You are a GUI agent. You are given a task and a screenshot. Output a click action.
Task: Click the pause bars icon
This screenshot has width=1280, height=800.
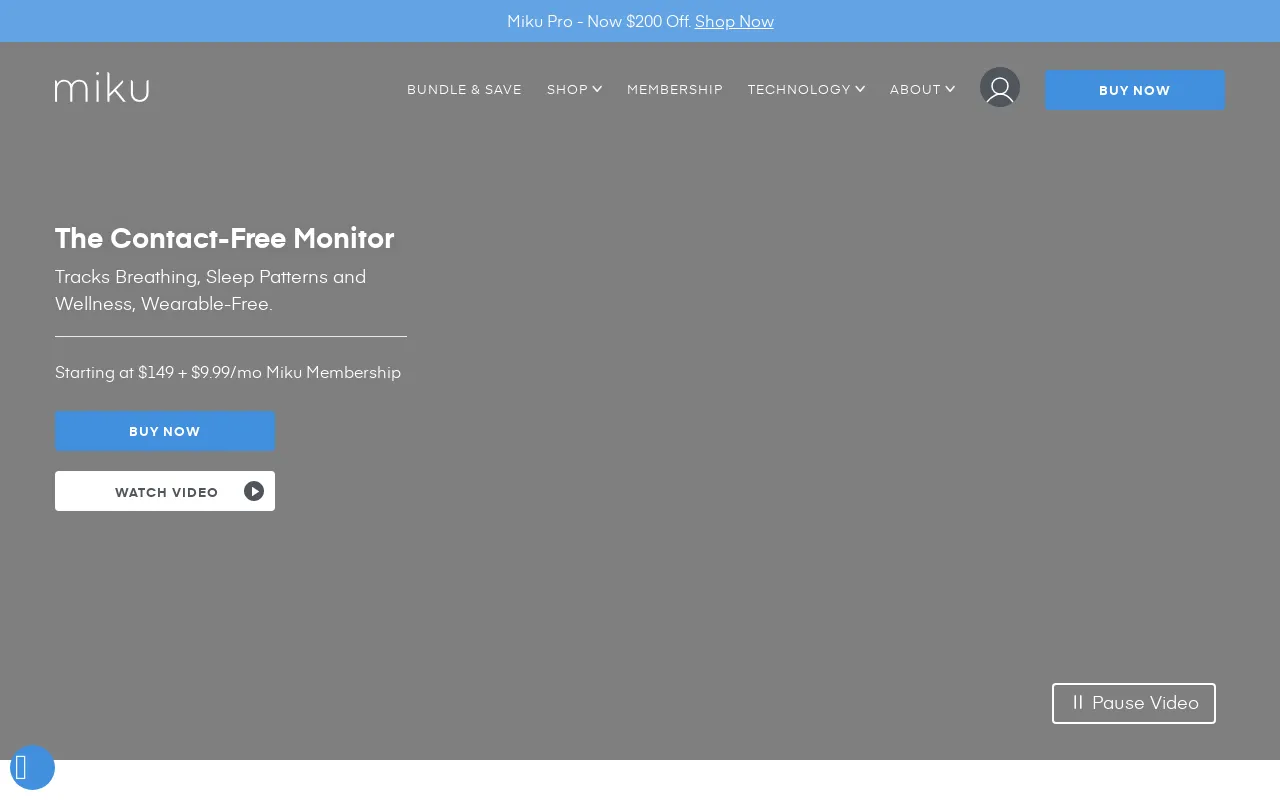[x=1077, y=702]
